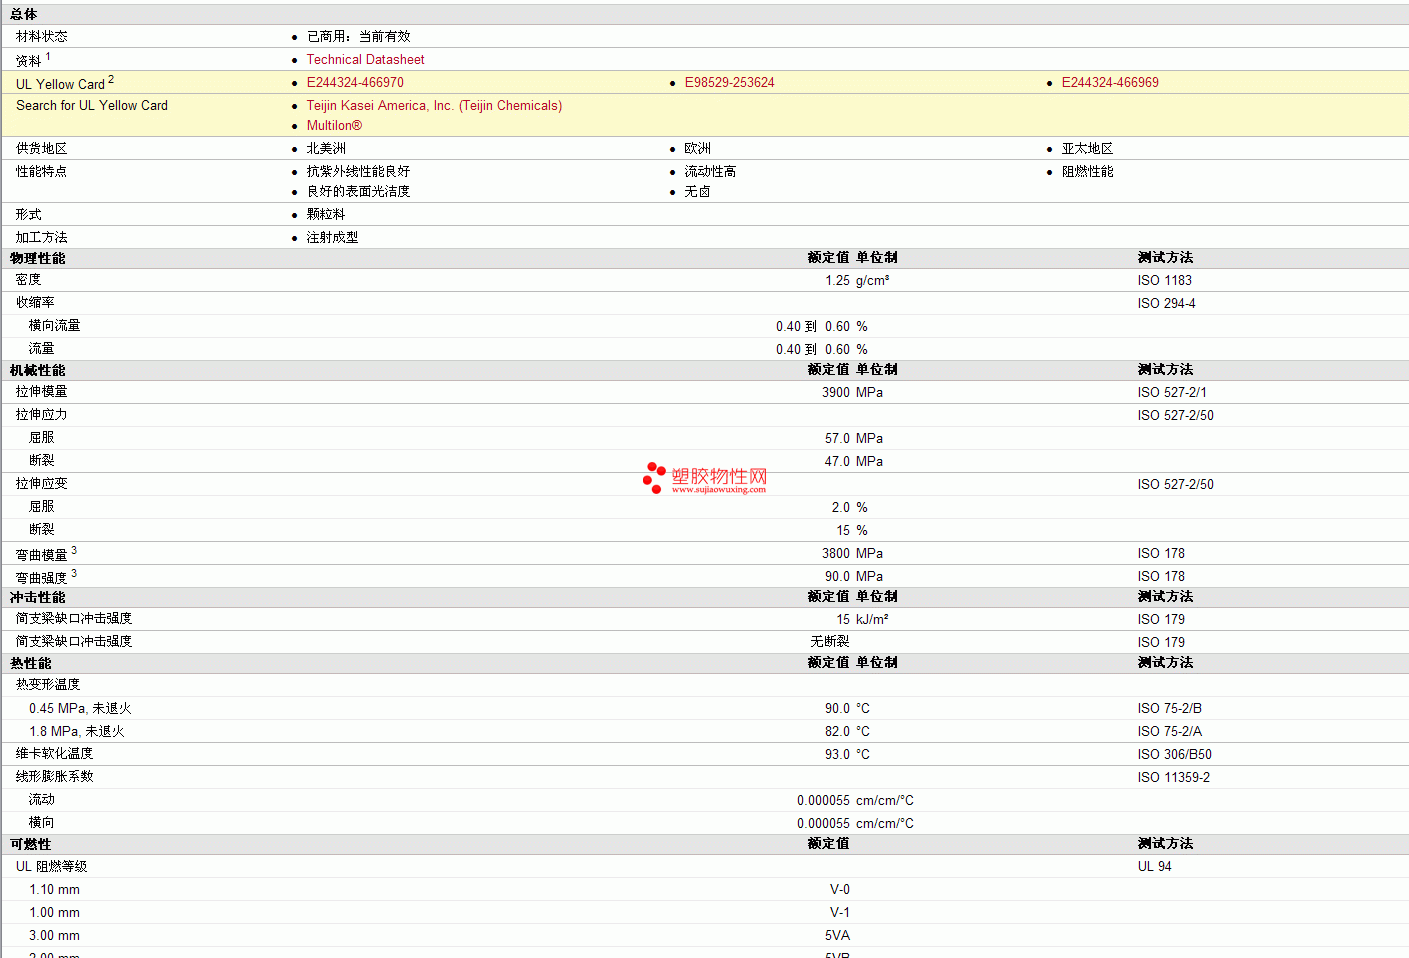Open the Technical Datasheet link
1409x958 pixels.
(365, 60)
